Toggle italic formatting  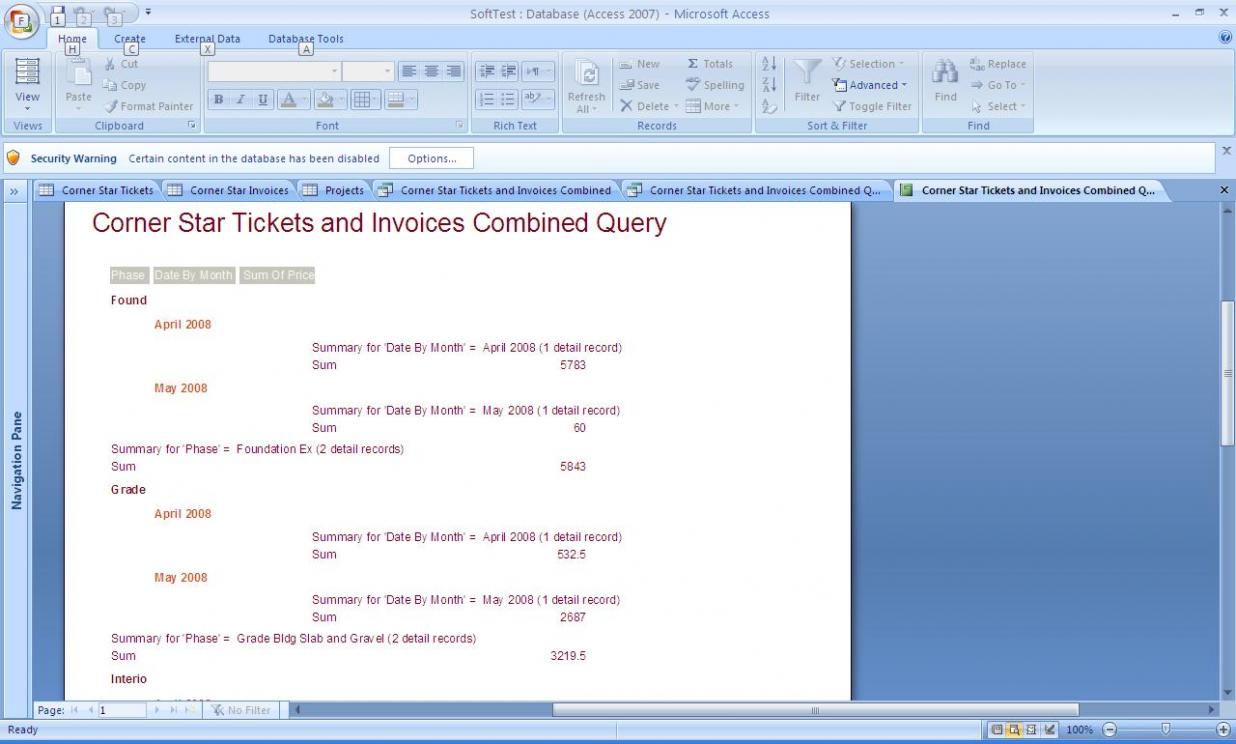[241, 99]
